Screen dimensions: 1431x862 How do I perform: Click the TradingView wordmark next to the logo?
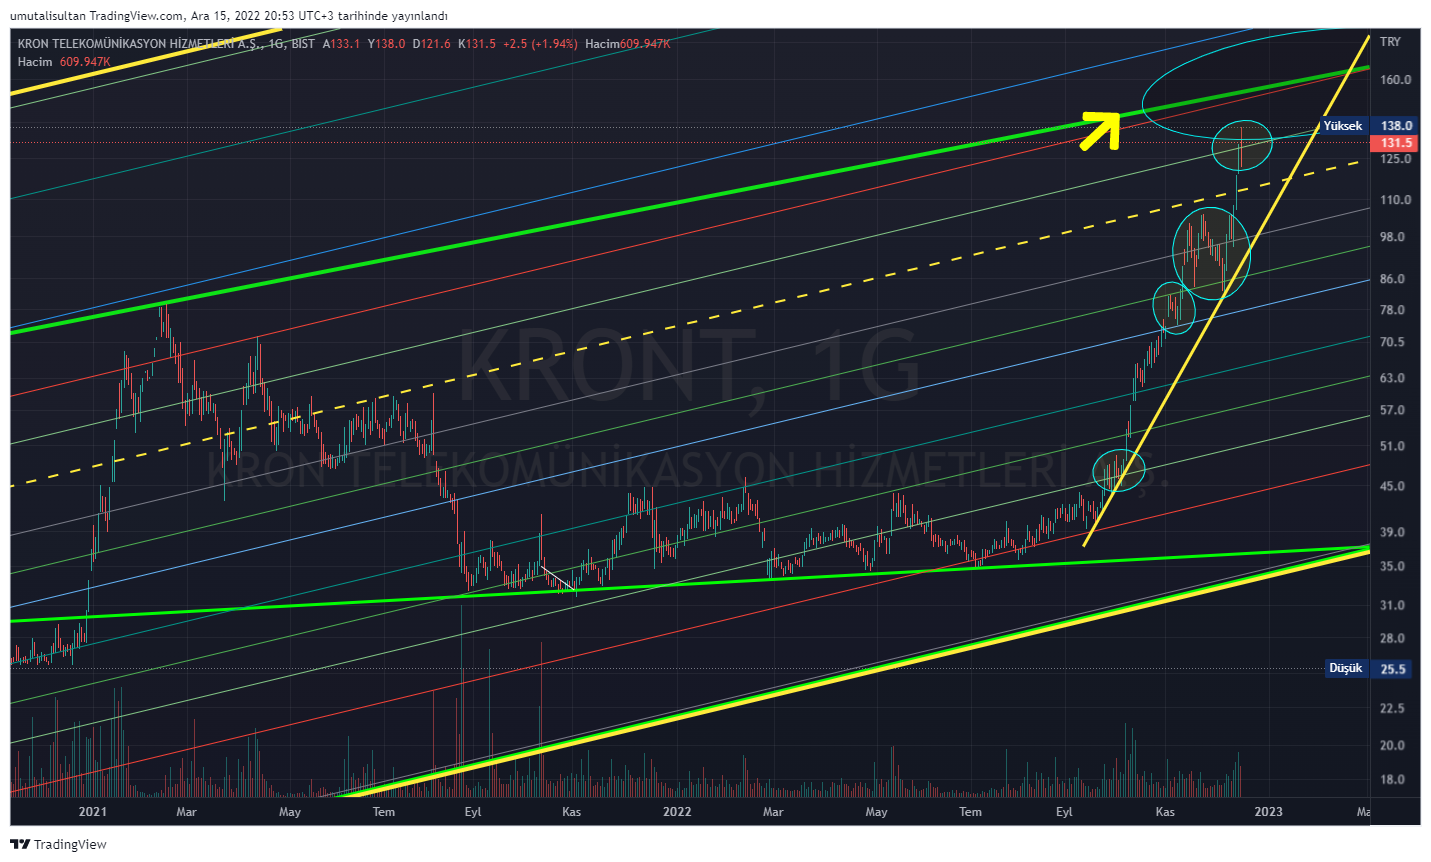(70, 845)
